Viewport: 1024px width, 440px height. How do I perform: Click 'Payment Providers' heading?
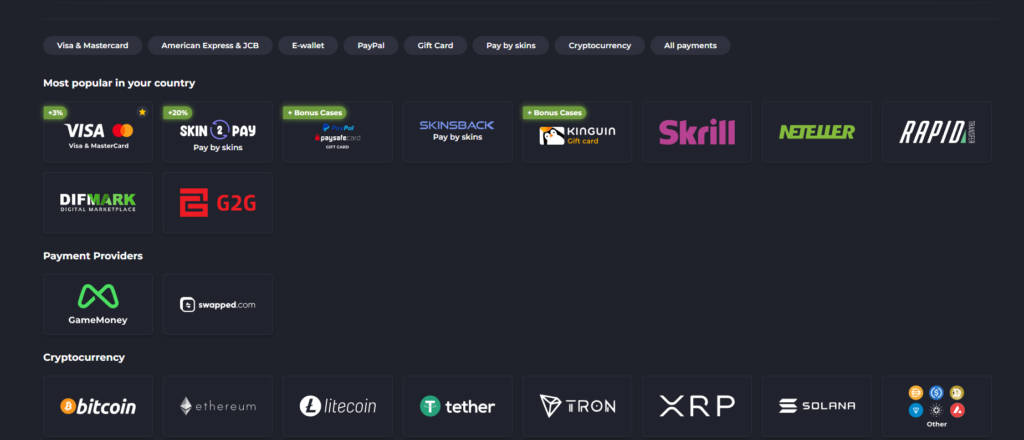(x=93, y=256)
